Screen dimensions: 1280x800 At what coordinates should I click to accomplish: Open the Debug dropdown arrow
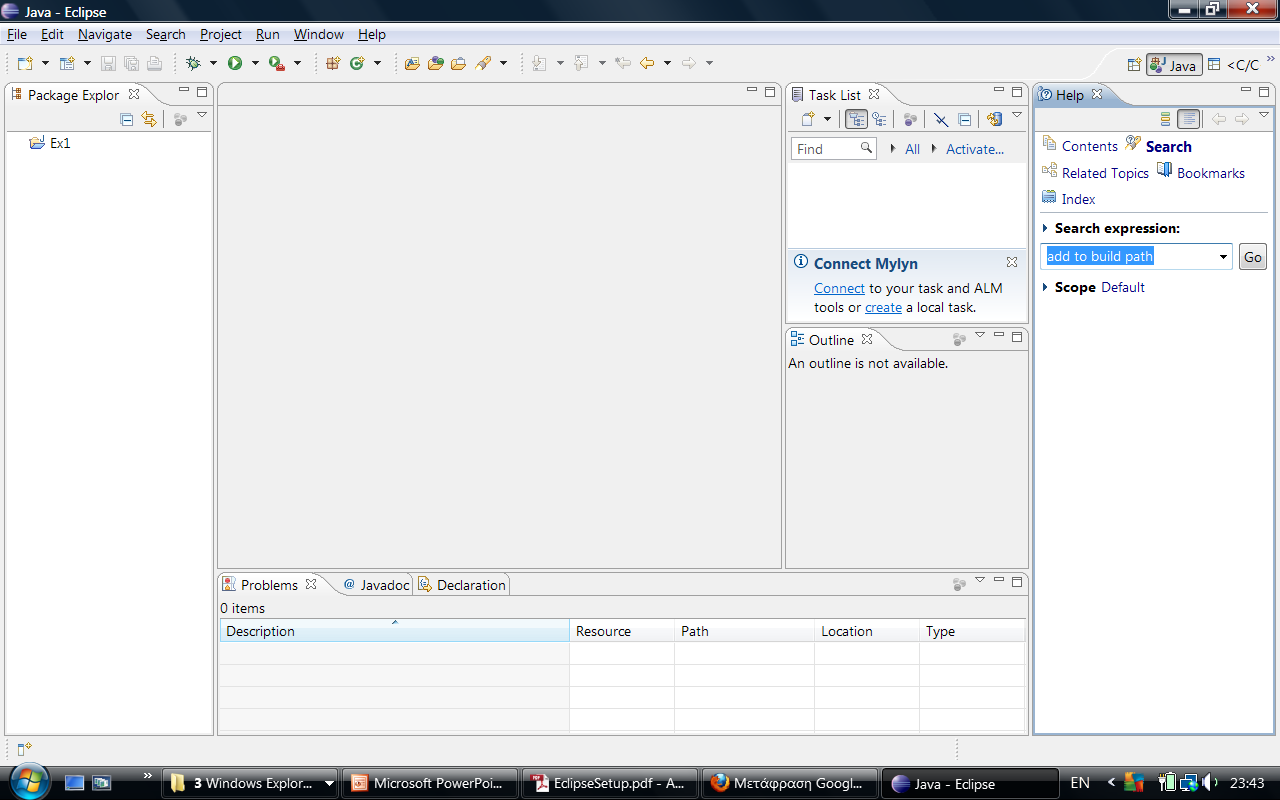click(x=213, y=63)
